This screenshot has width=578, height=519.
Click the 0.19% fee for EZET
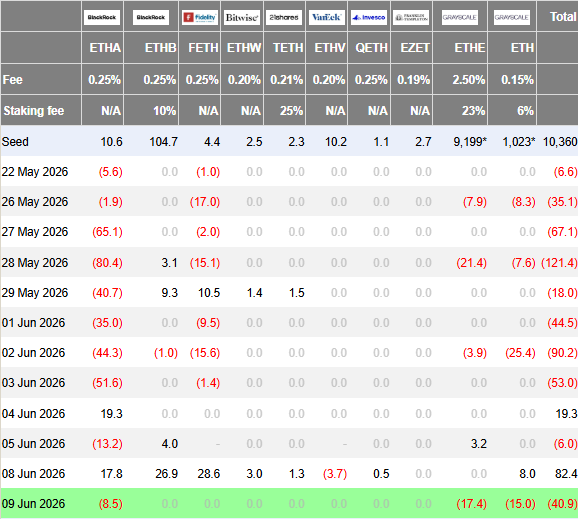414,80
